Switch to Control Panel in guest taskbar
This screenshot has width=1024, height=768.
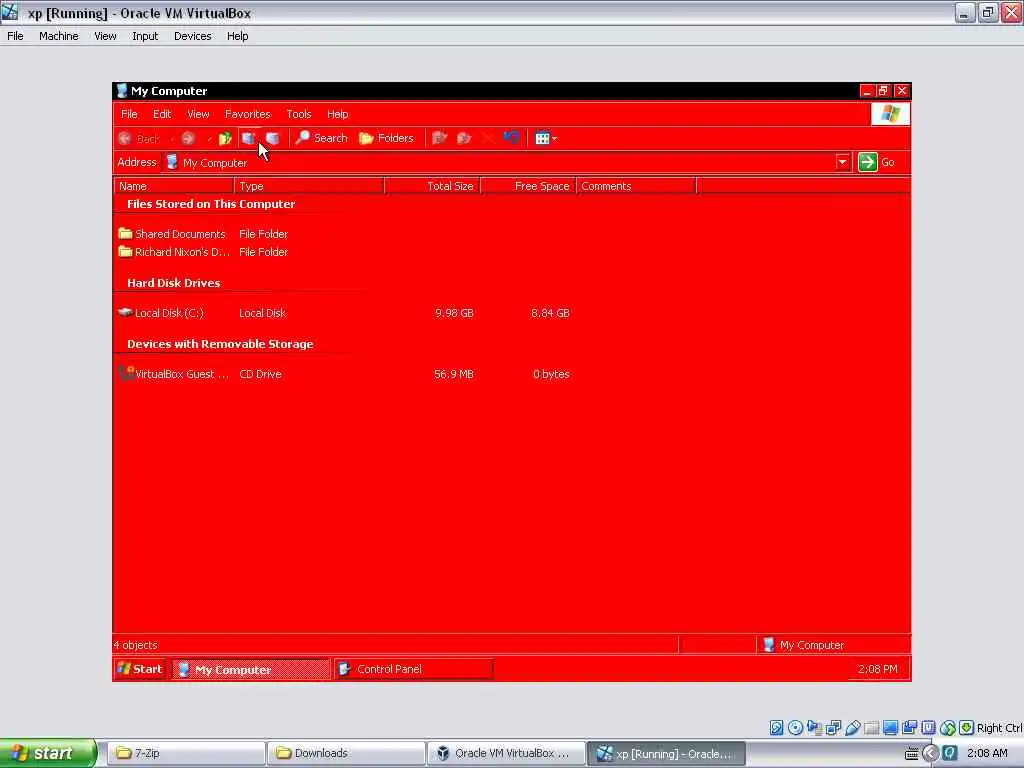[x=414, y=669]
